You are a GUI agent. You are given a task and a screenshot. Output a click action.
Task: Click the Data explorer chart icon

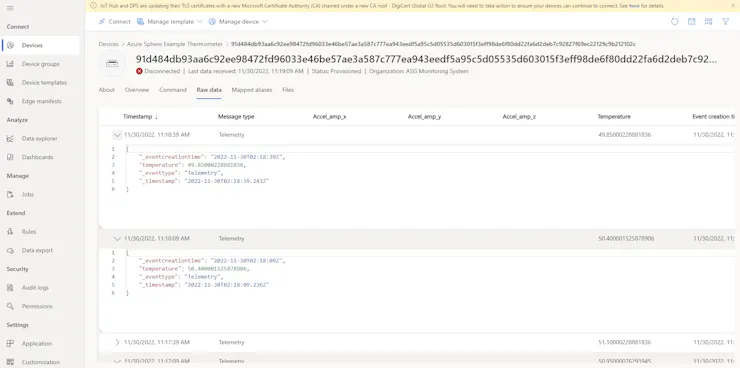[x=10, y=139]
